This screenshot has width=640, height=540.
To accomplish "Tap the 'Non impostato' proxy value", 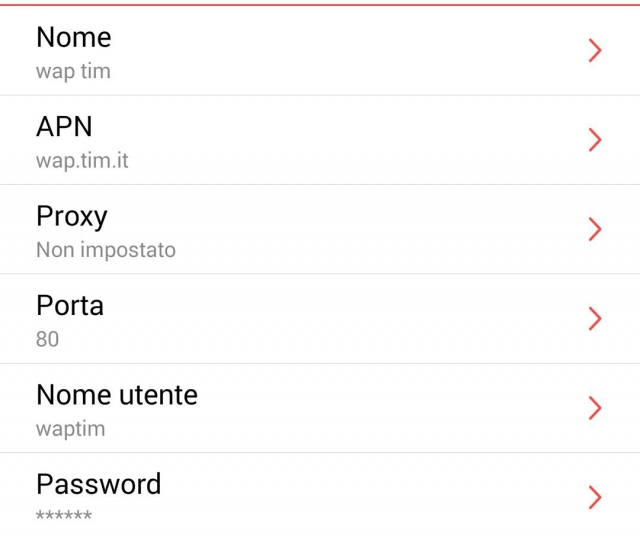I will pos(105,250).
